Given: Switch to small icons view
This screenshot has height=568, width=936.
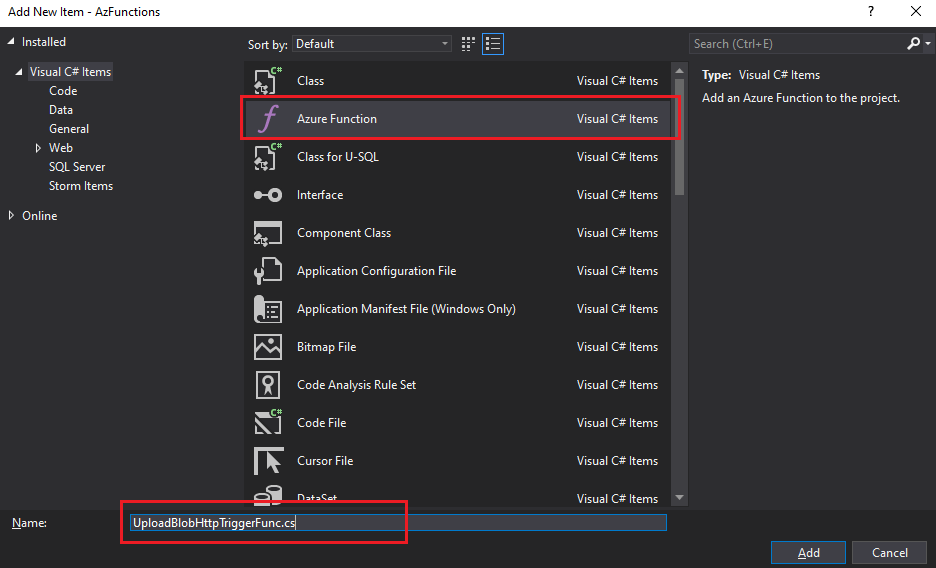Looking at the screenshot, I should 469,44.
